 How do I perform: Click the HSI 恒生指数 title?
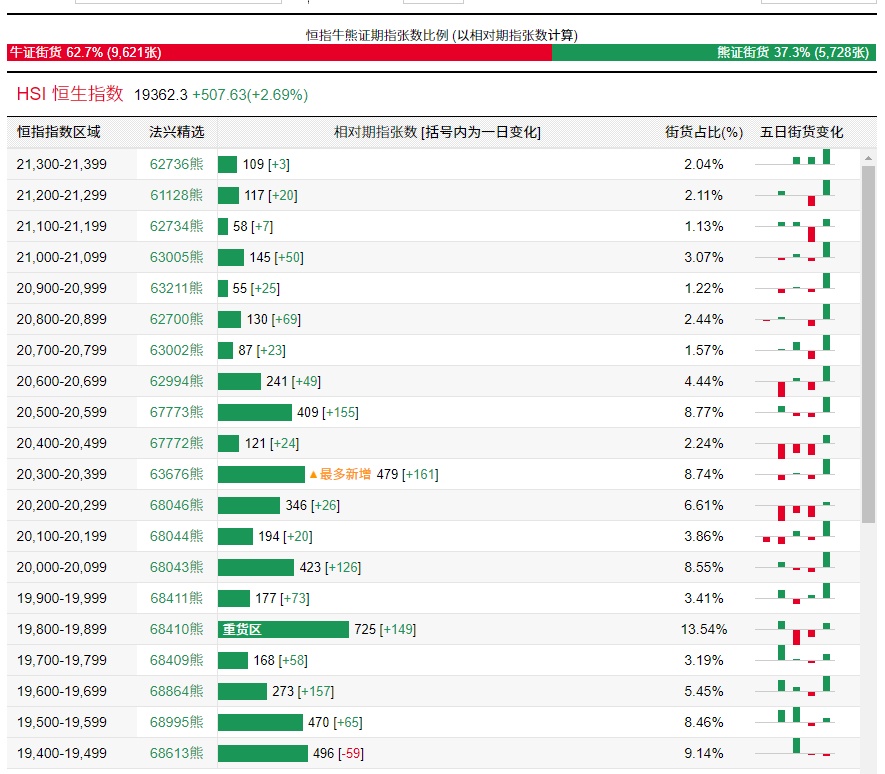tap(70, 94)
